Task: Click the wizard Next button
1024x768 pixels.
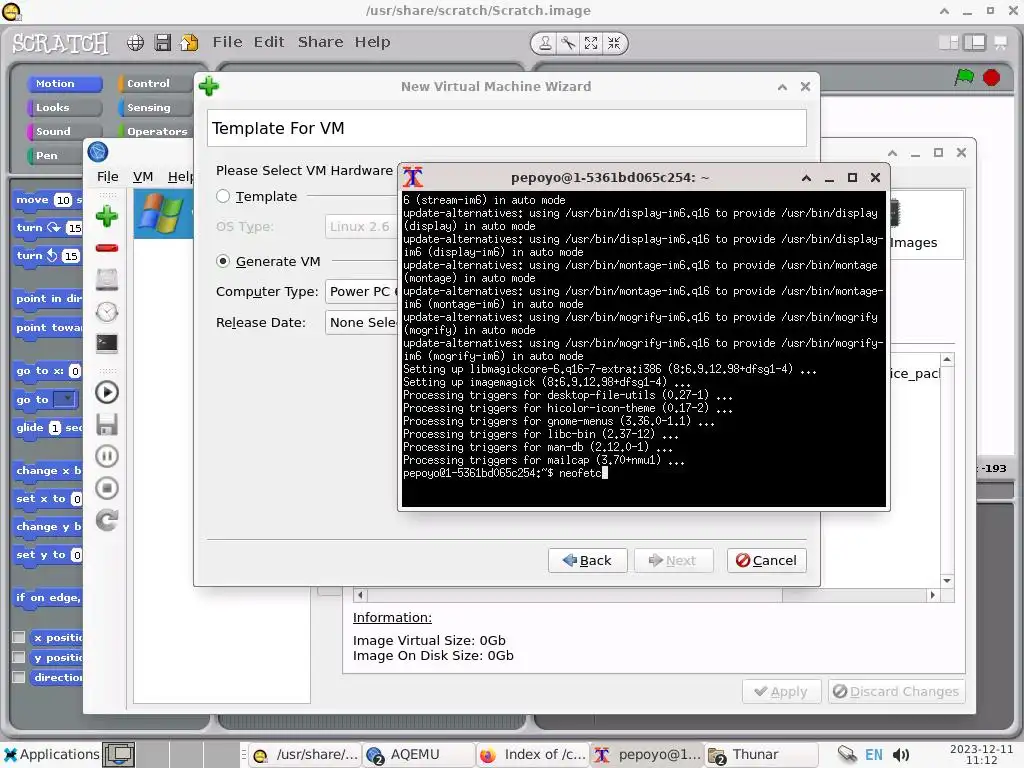Action: [673, 560]
